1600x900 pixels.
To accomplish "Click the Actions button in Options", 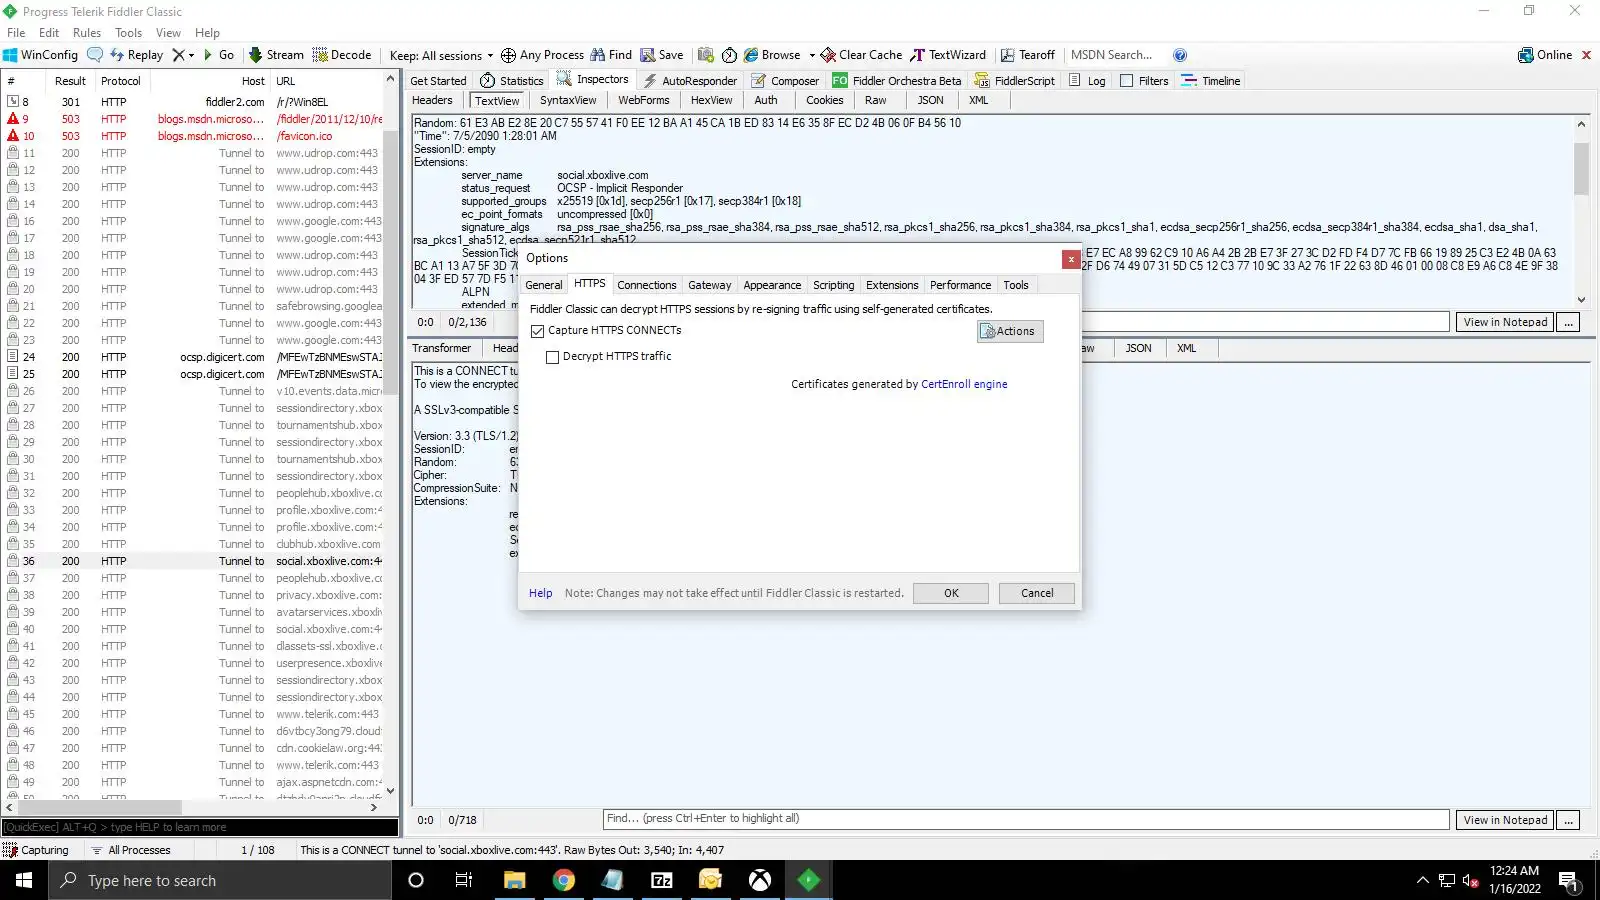I will (1010, 331).
